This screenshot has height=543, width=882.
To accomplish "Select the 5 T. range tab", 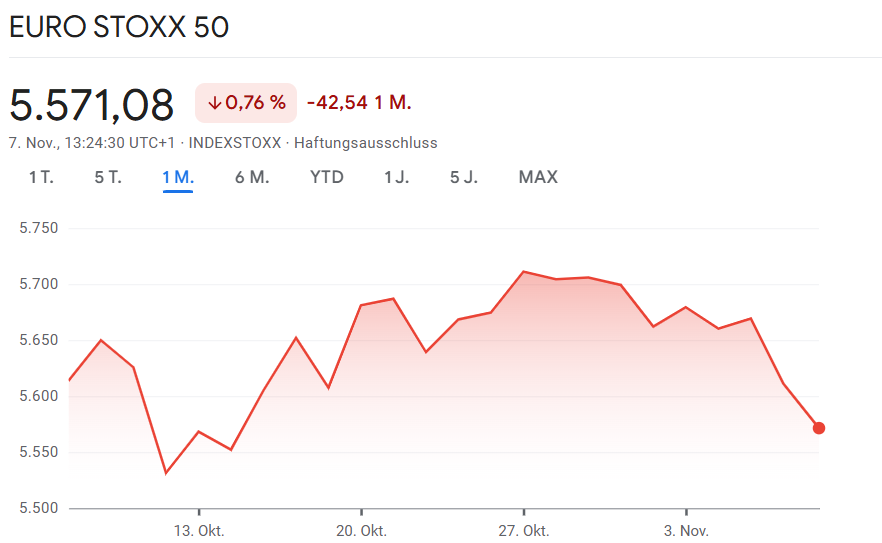I will [108, 177].
